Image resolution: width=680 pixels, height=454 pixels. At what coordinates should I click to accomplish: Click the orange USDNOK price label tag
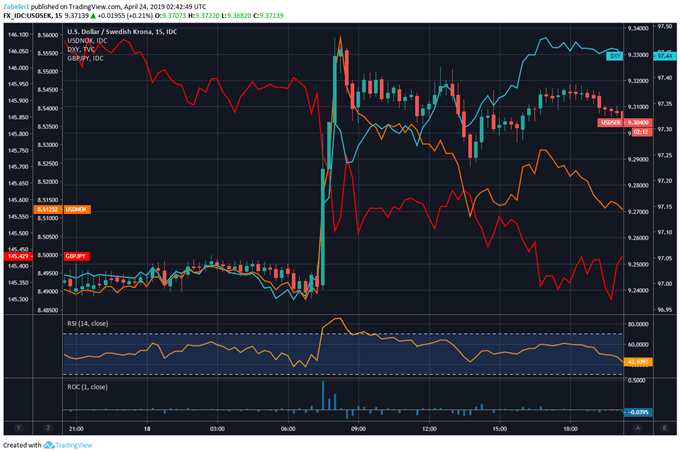(x=77, y=209)
